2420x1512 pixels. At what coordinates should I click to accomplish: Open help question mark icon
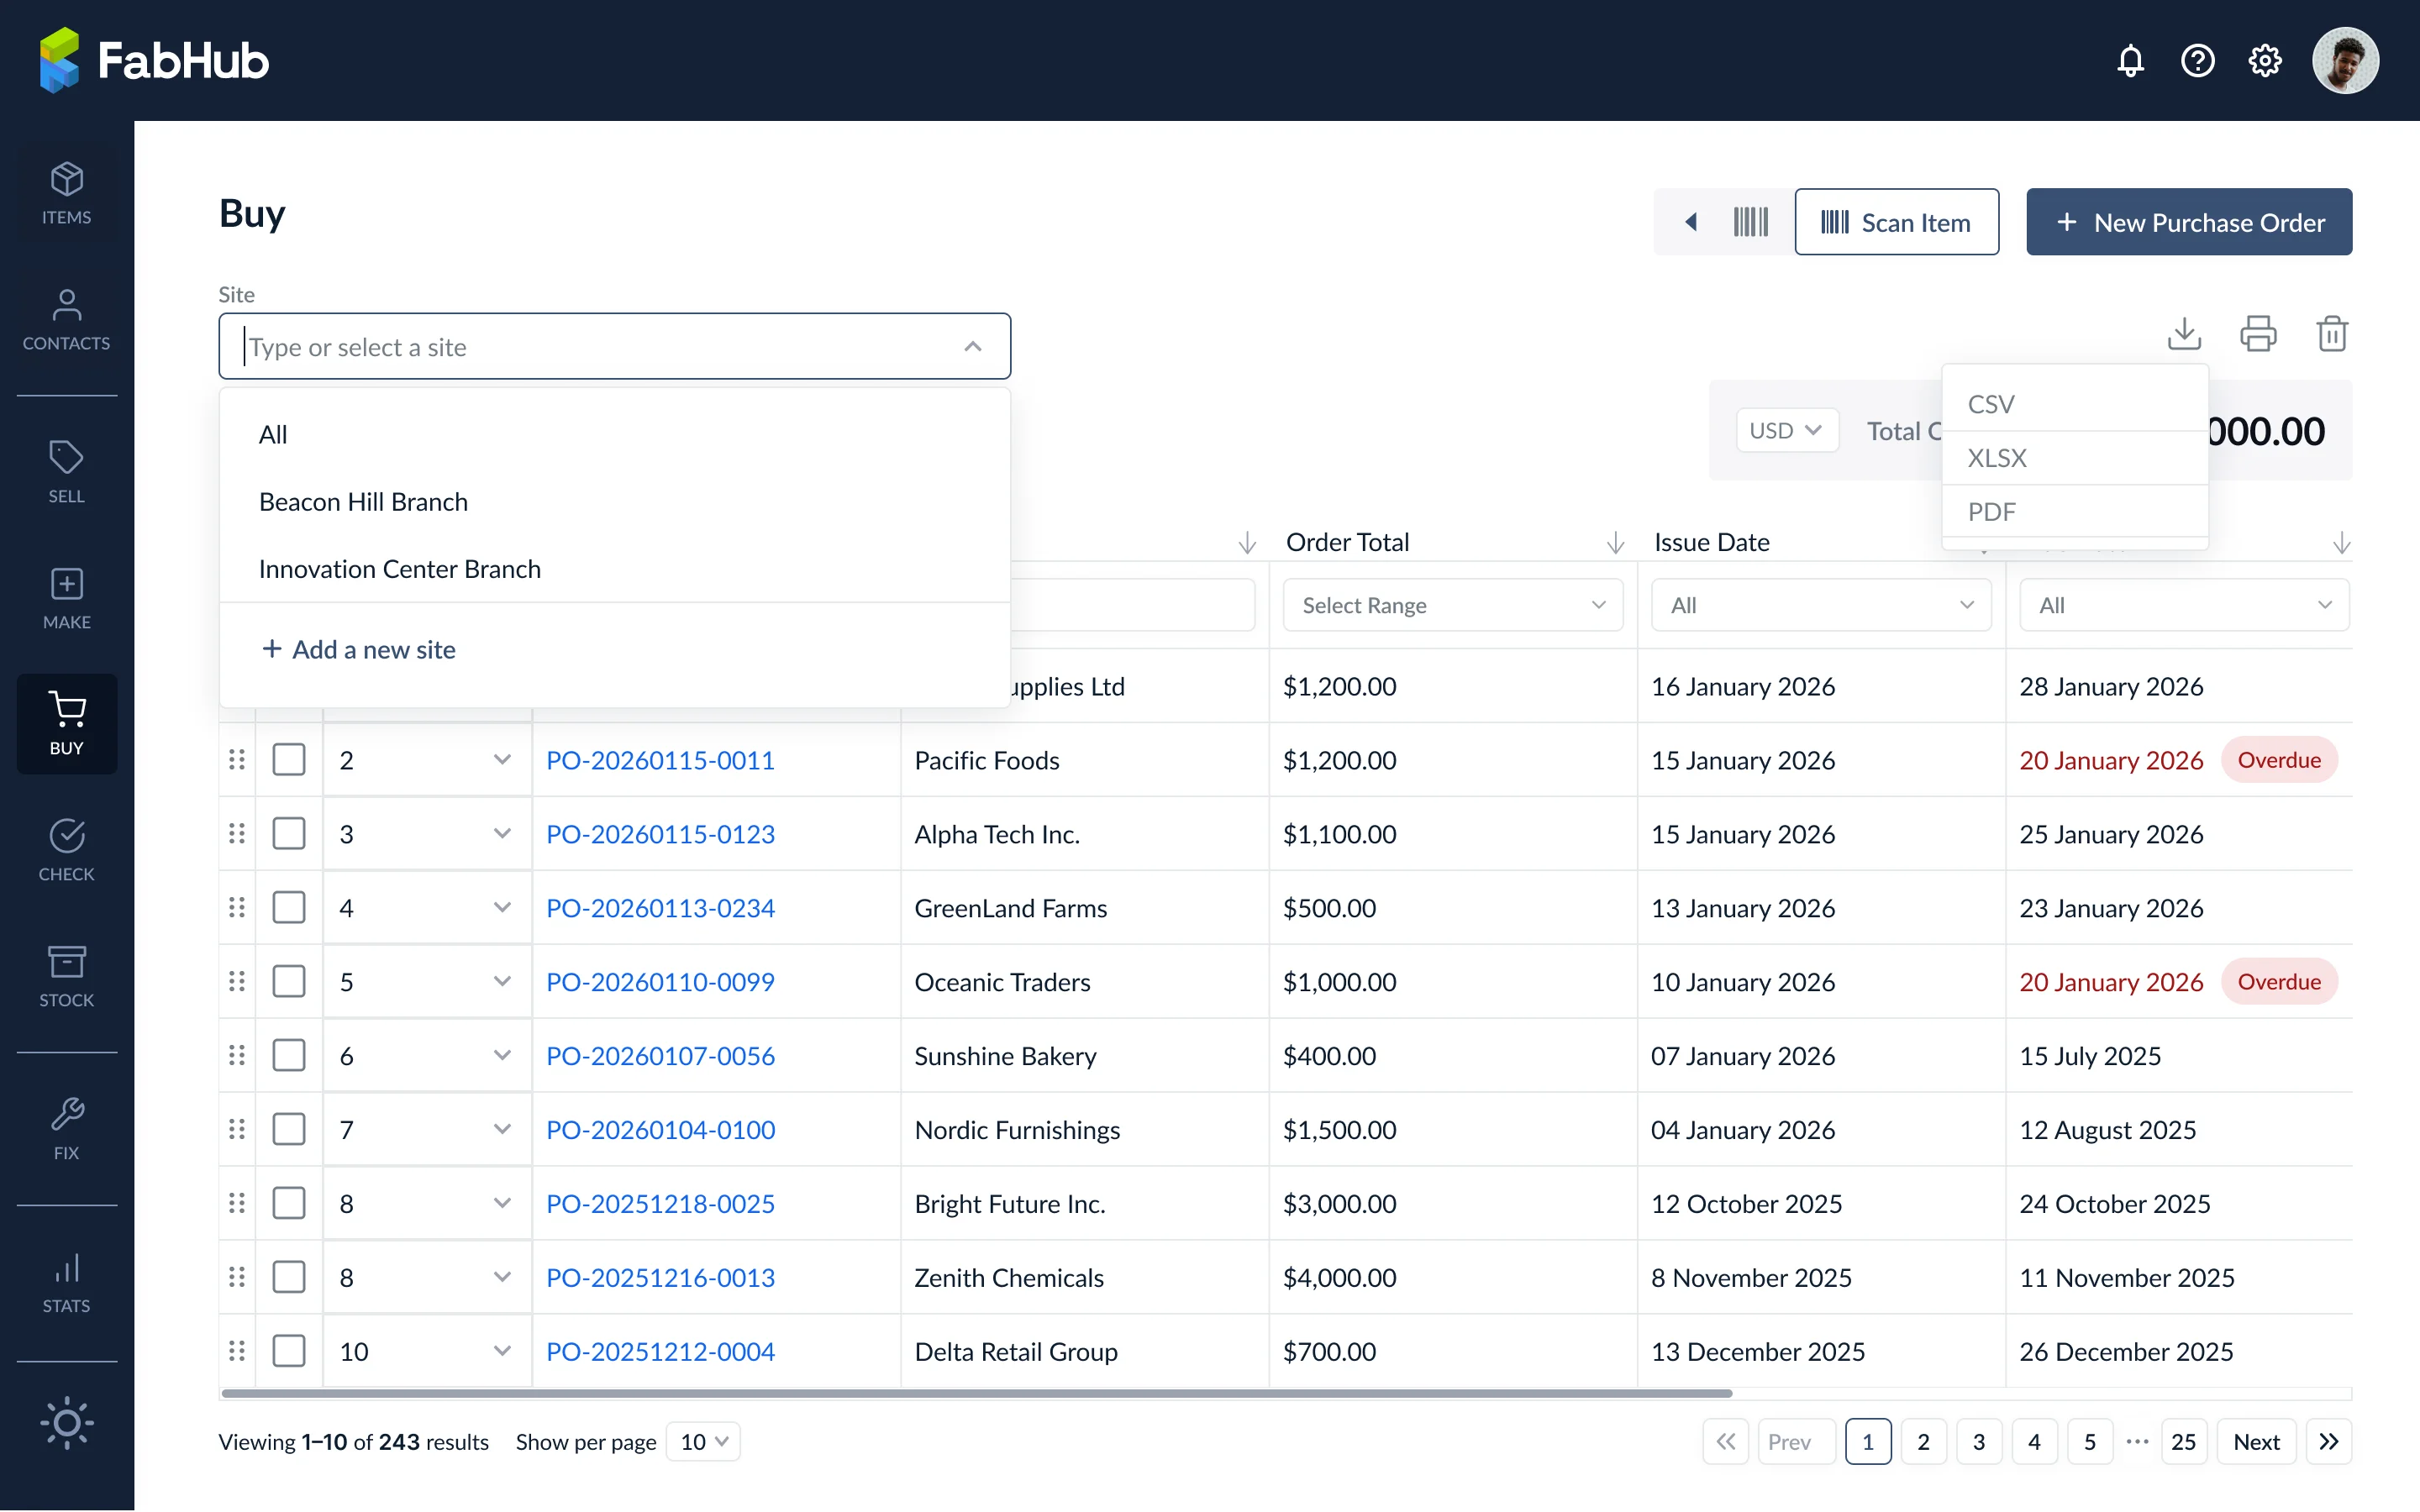[2197, 61]
